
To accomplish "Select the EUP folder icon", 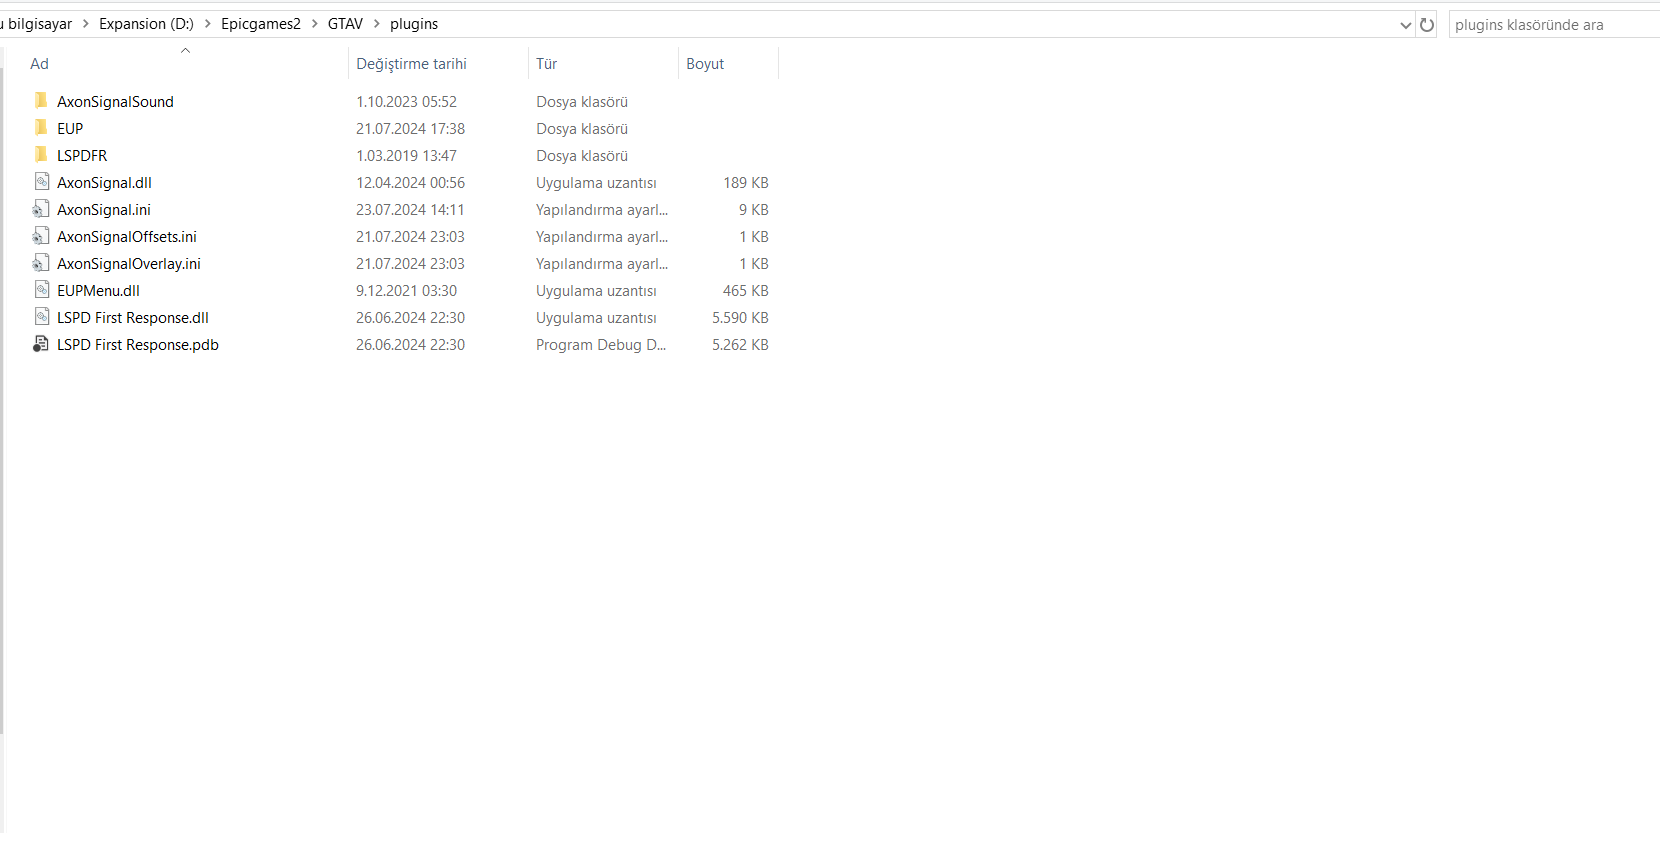I will 41,128.
